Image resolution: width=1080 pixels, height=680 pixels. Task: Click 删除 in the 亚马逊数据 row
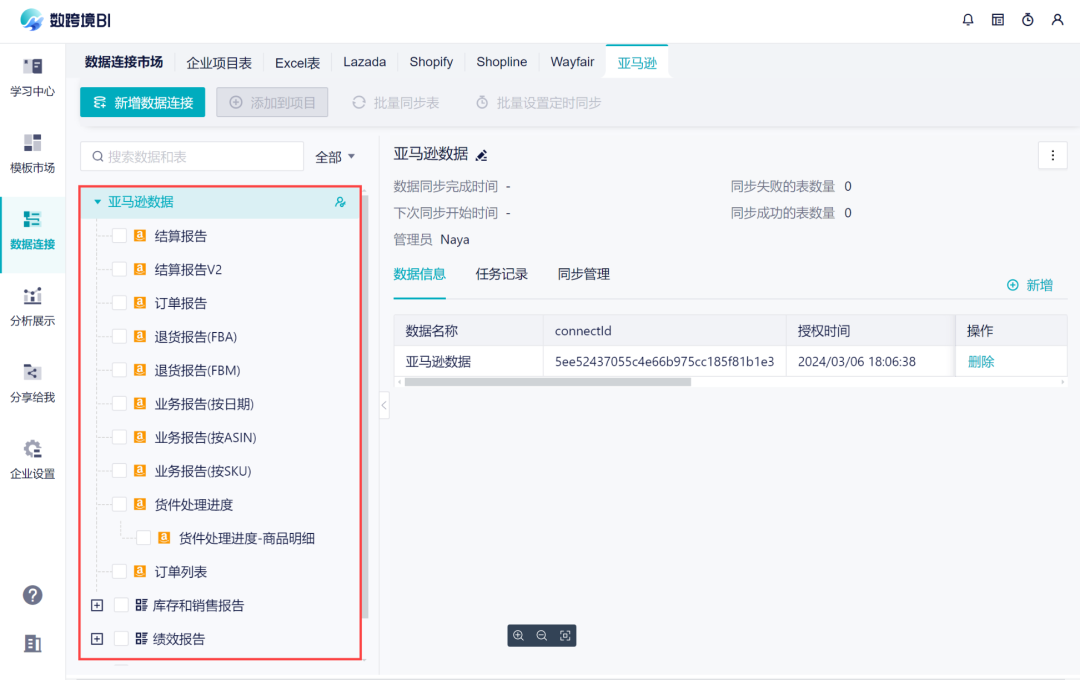[x=981, y=362]
